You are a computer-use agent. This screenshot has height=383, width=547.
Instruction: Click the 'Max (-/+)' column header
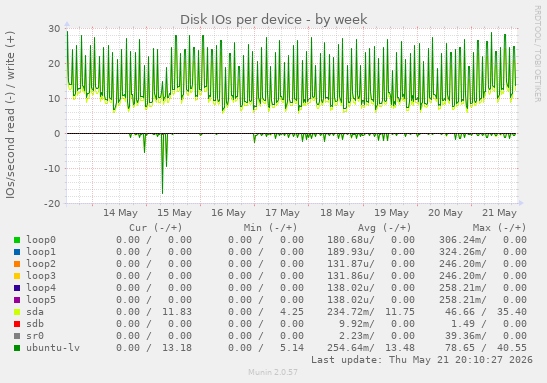pyautogui.click(x=499, y=228)
